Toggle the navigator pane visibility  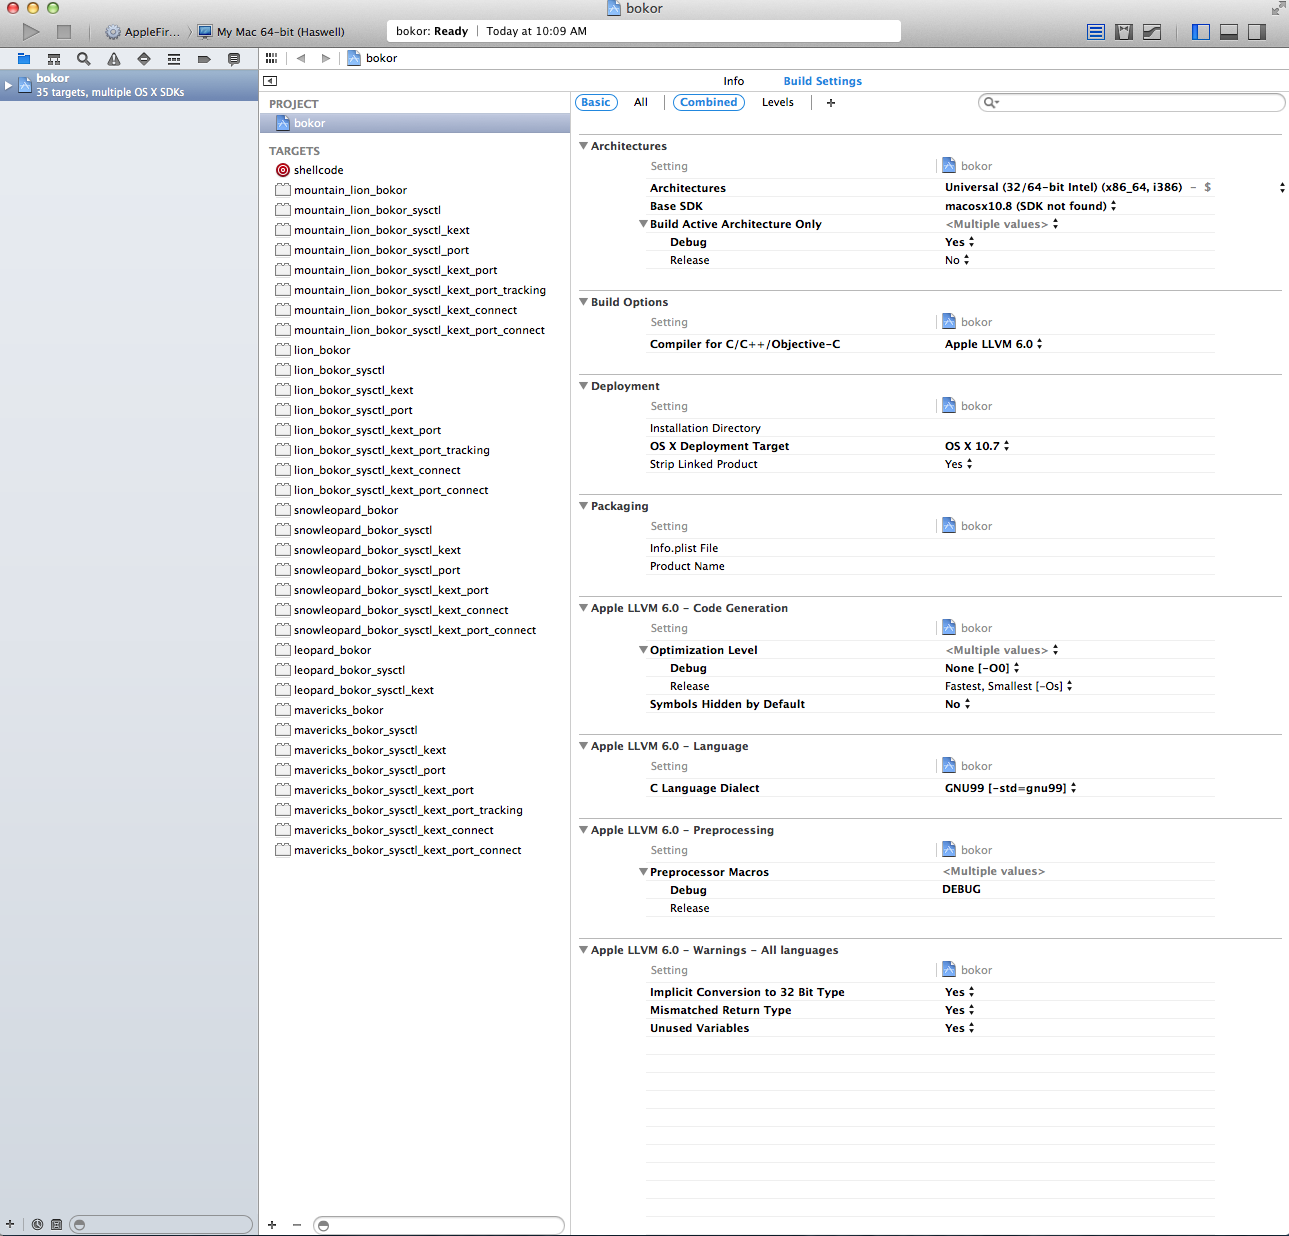[1201, 32]
